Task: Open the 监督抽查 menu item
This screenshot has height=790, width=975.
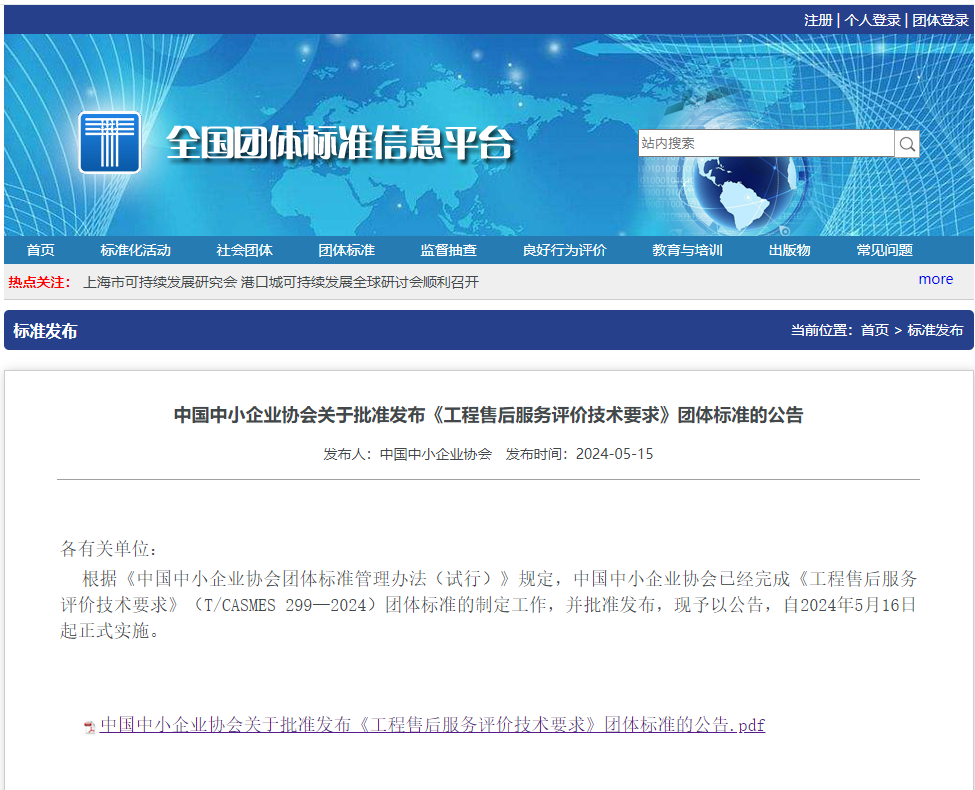Action: (448, 250)
